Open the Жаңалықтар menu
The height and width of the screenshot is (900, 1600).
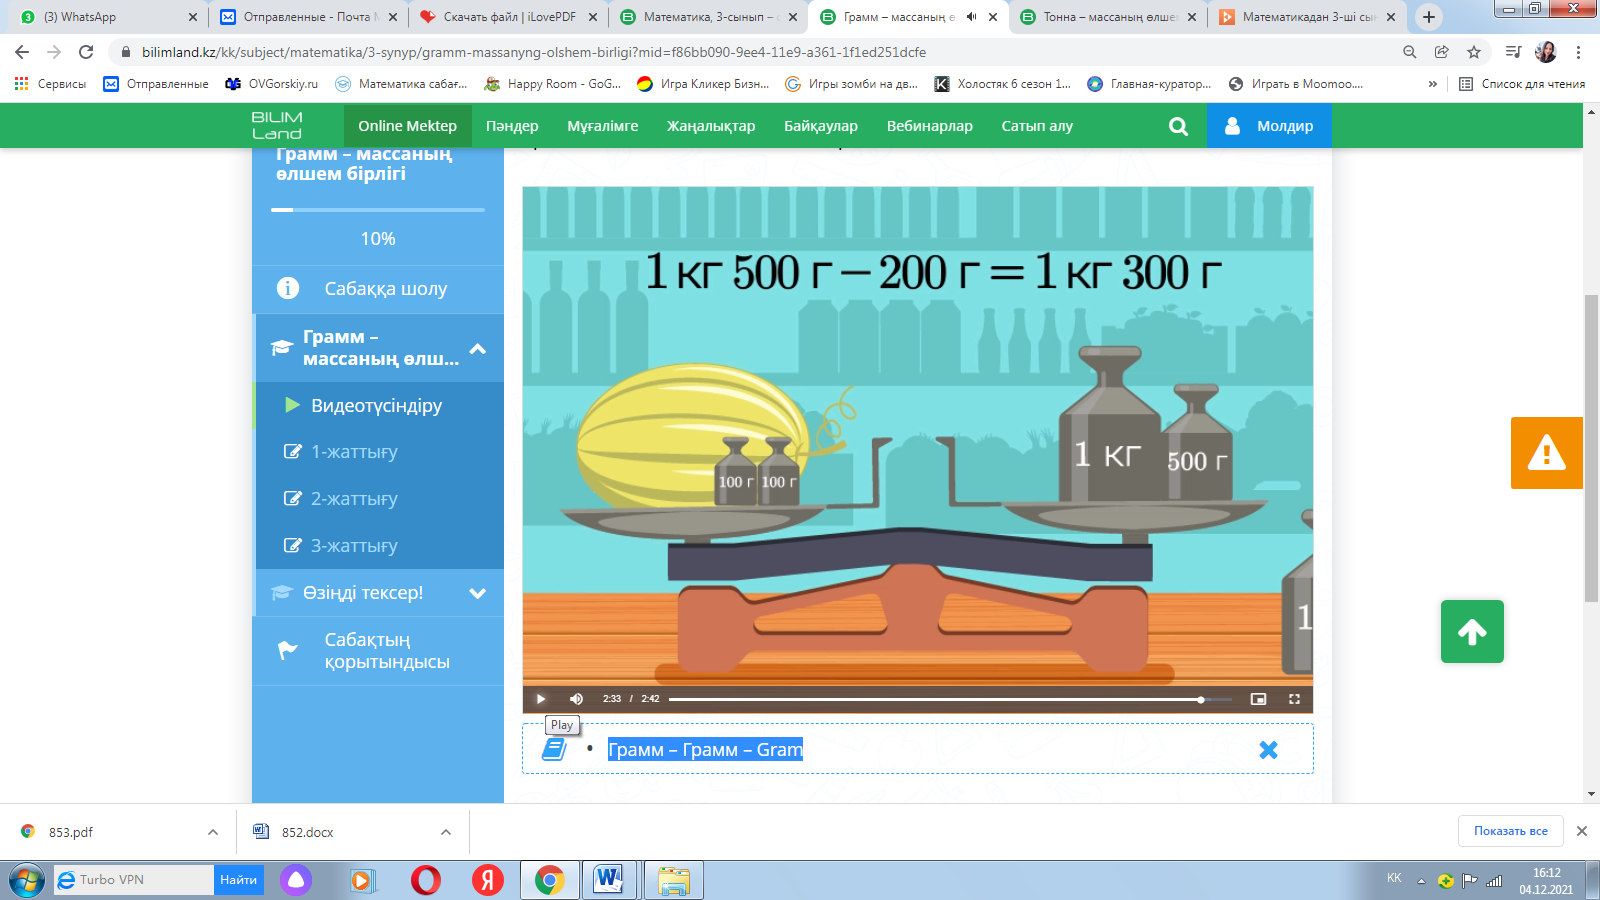coord(711,126)
